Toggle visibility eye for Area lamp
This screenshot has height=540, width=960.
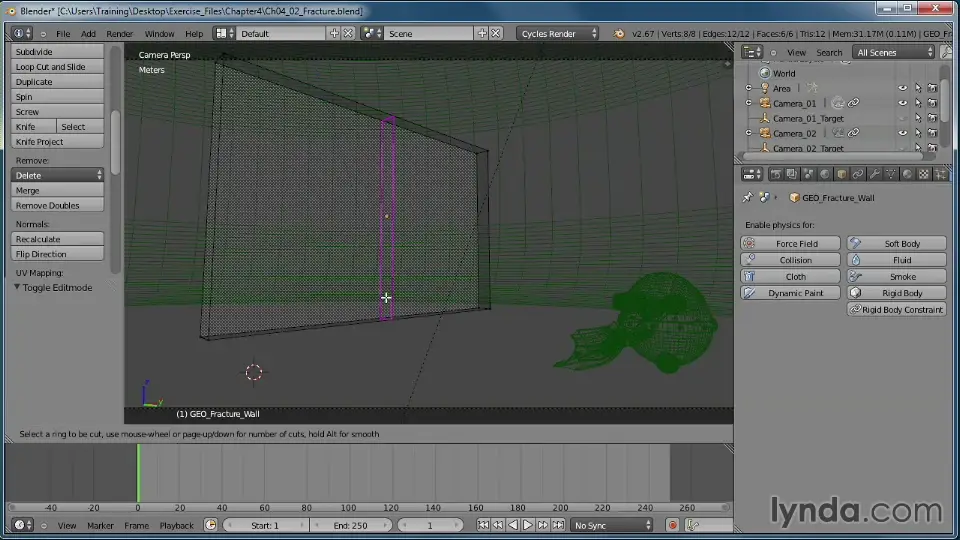[x=902, y=88]
